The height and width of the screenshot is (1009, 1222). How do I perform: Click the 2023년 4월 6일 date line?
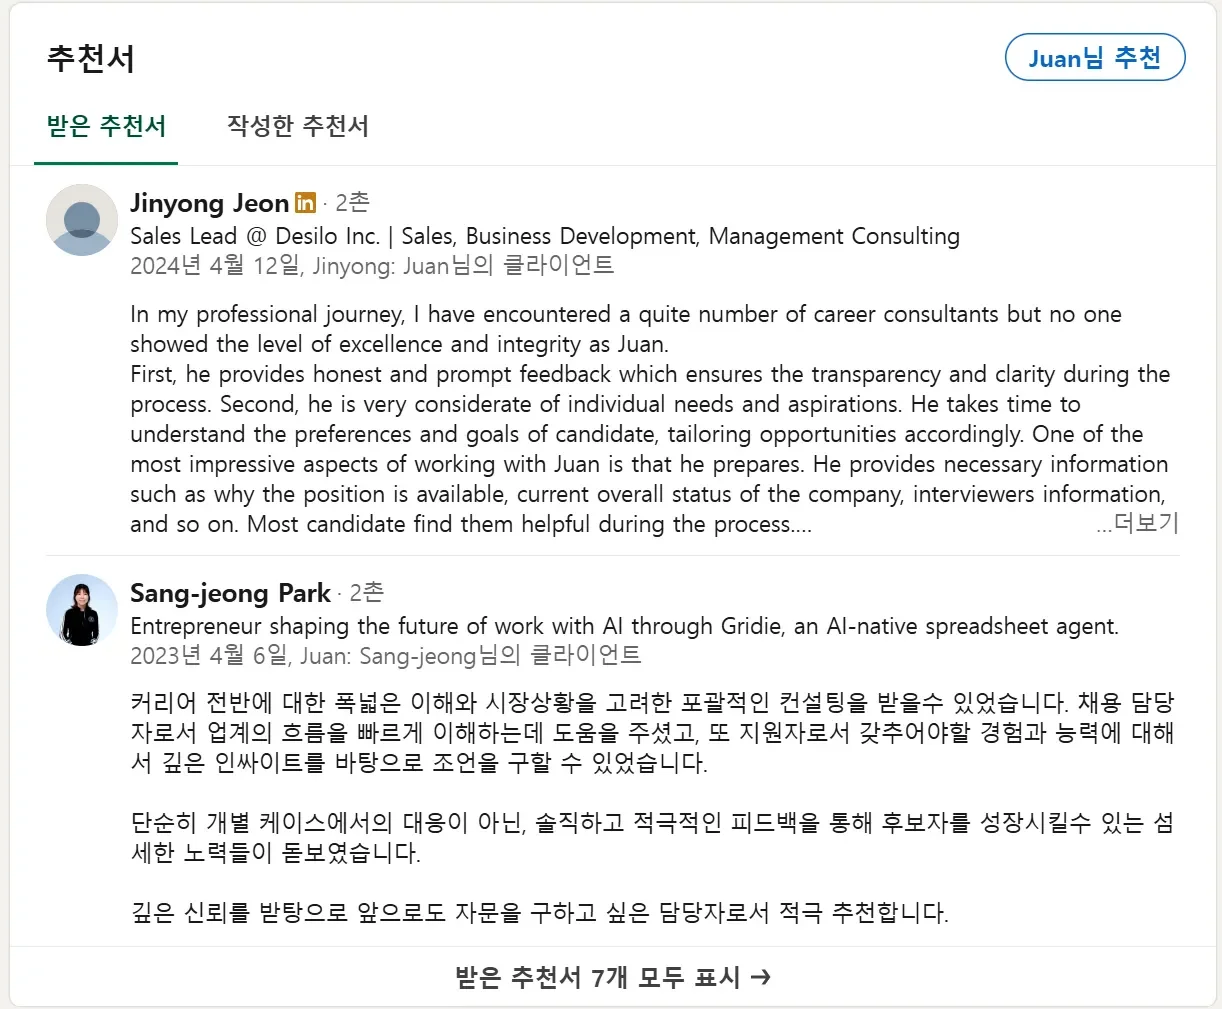pos(385,655)
